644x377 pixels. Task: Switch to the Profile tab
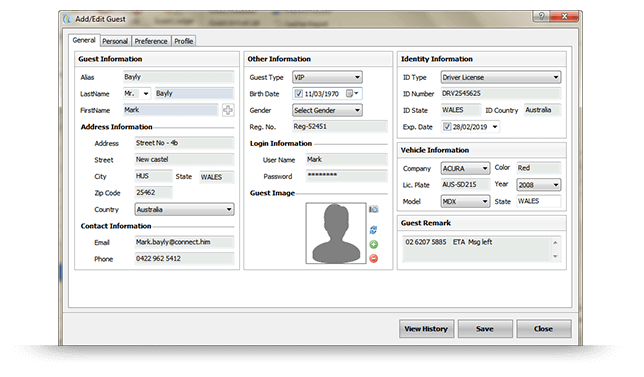[x=183, y=41]
